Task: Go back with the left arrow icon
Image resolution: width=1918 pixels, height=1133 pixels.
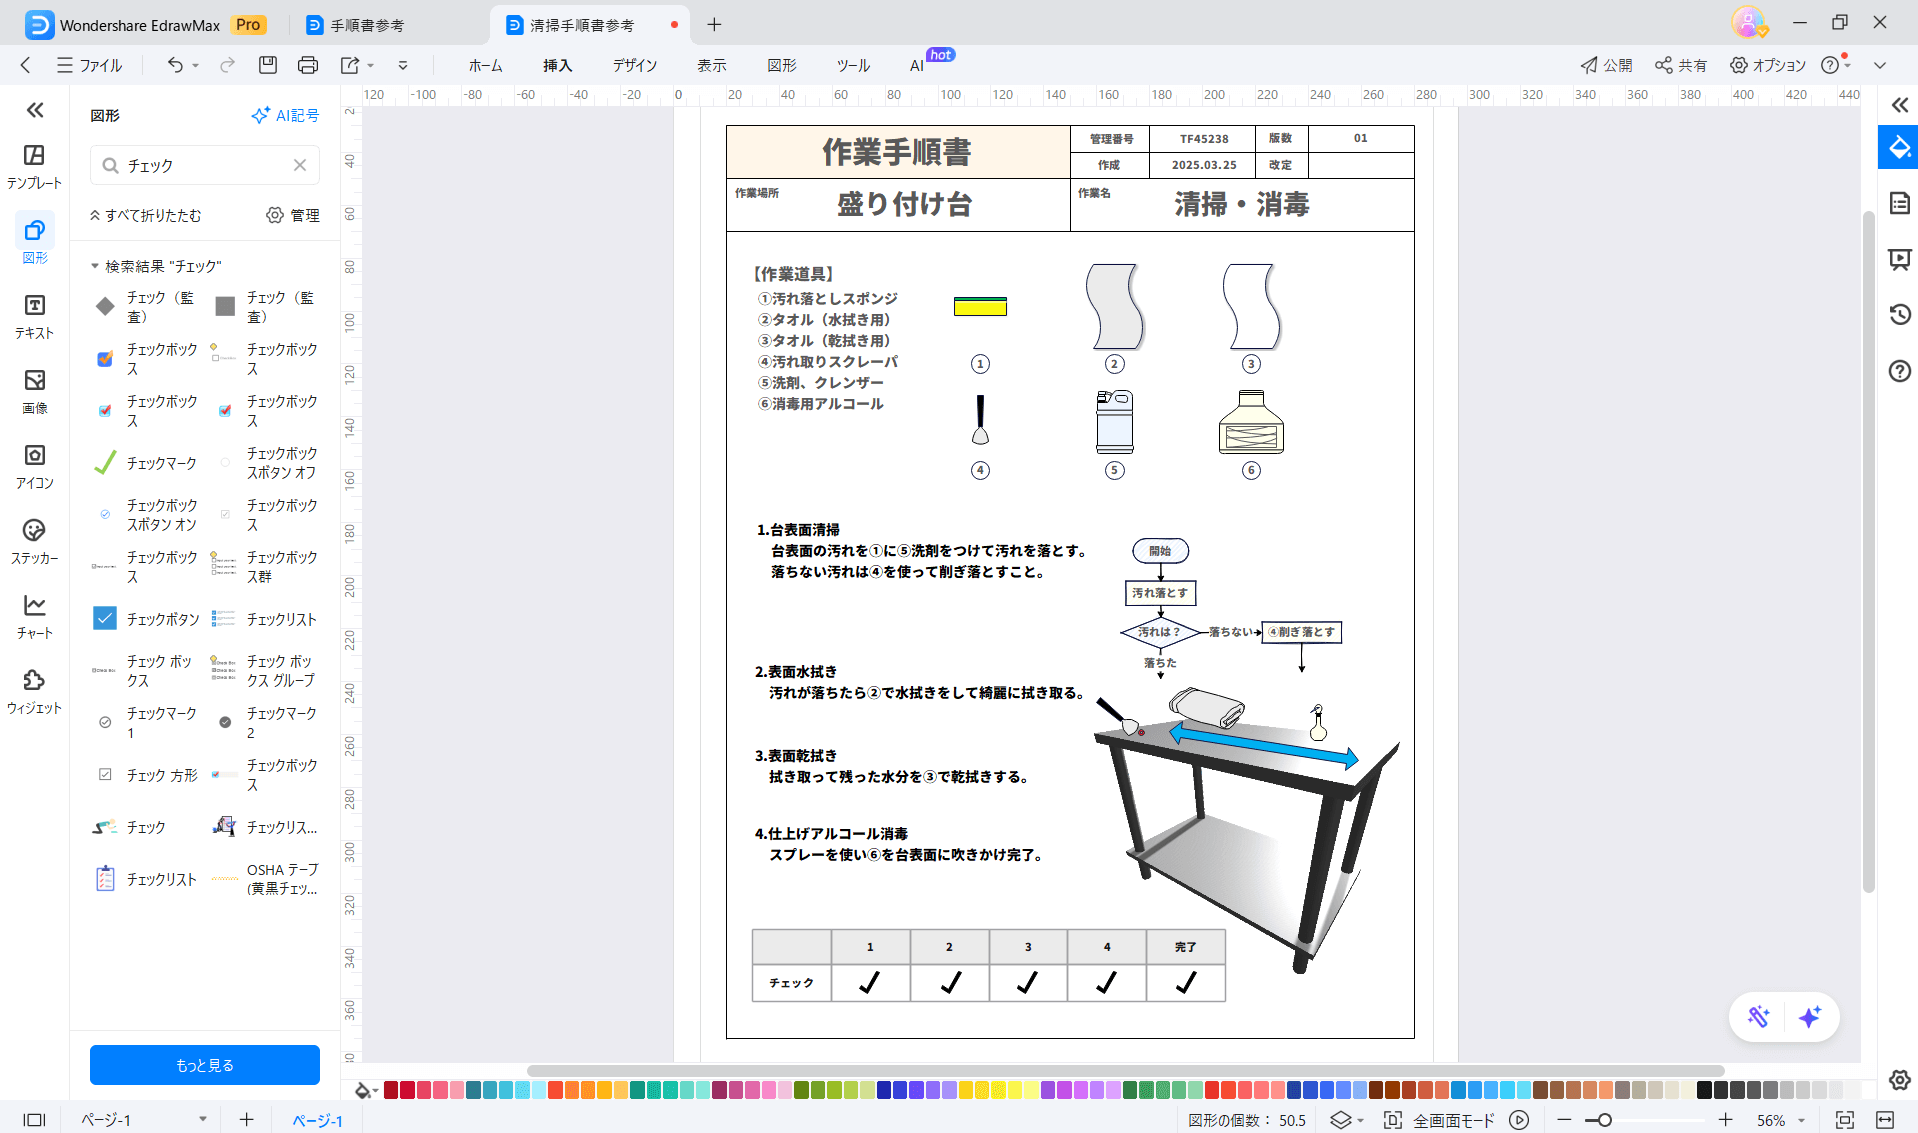Action: 26,65
